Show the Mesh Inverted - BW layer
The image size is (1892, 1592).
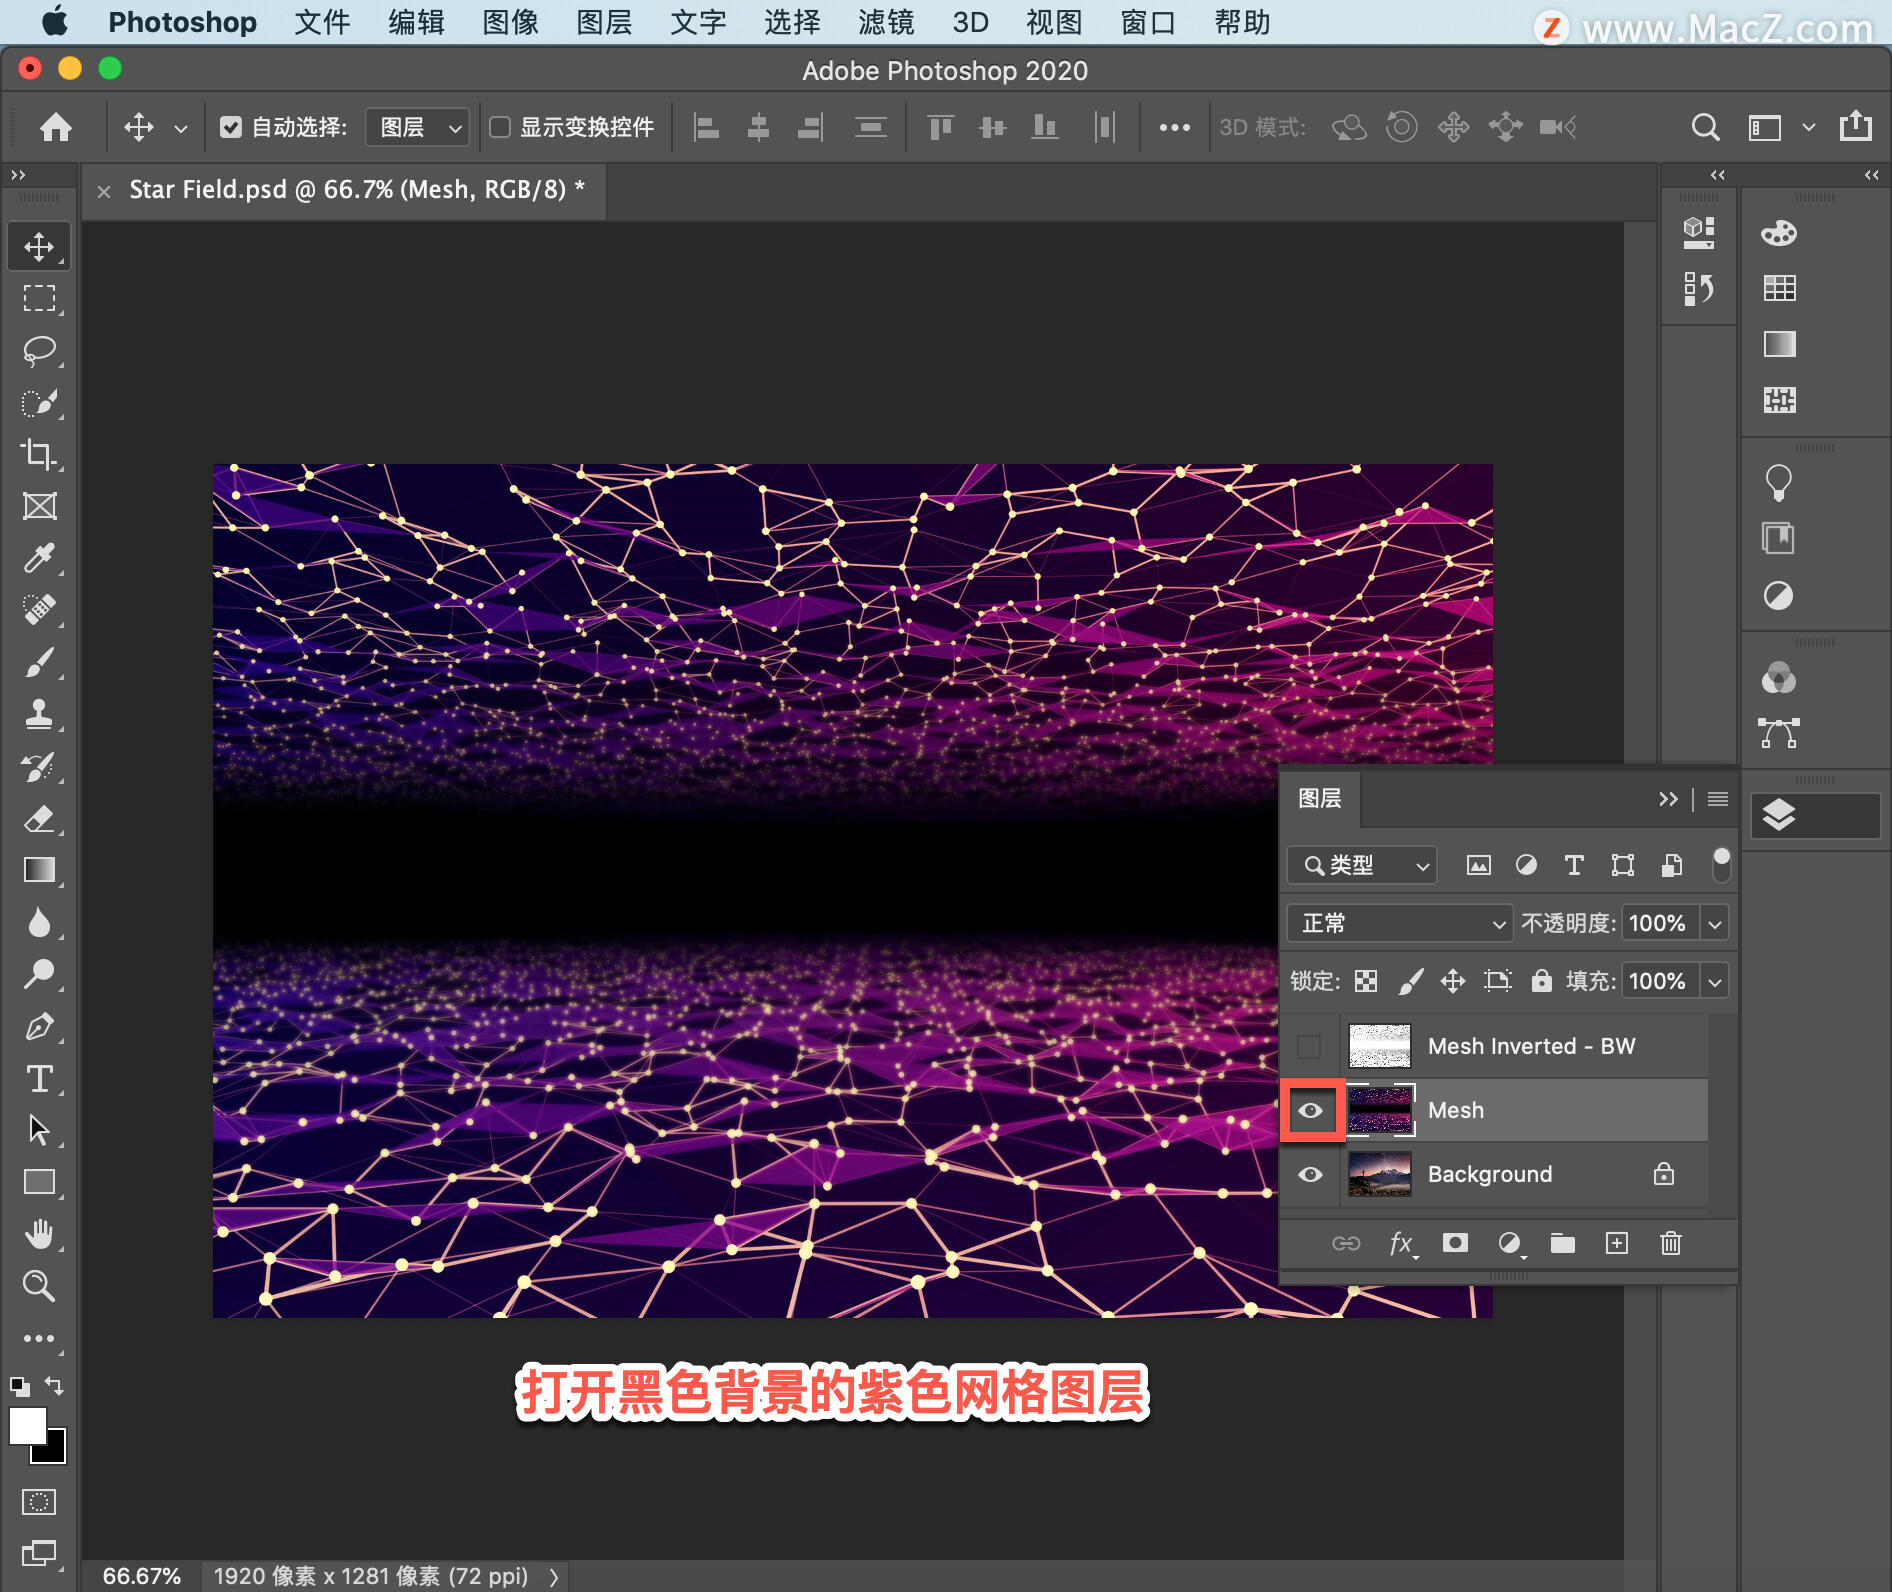[x=1309, y=1047]
